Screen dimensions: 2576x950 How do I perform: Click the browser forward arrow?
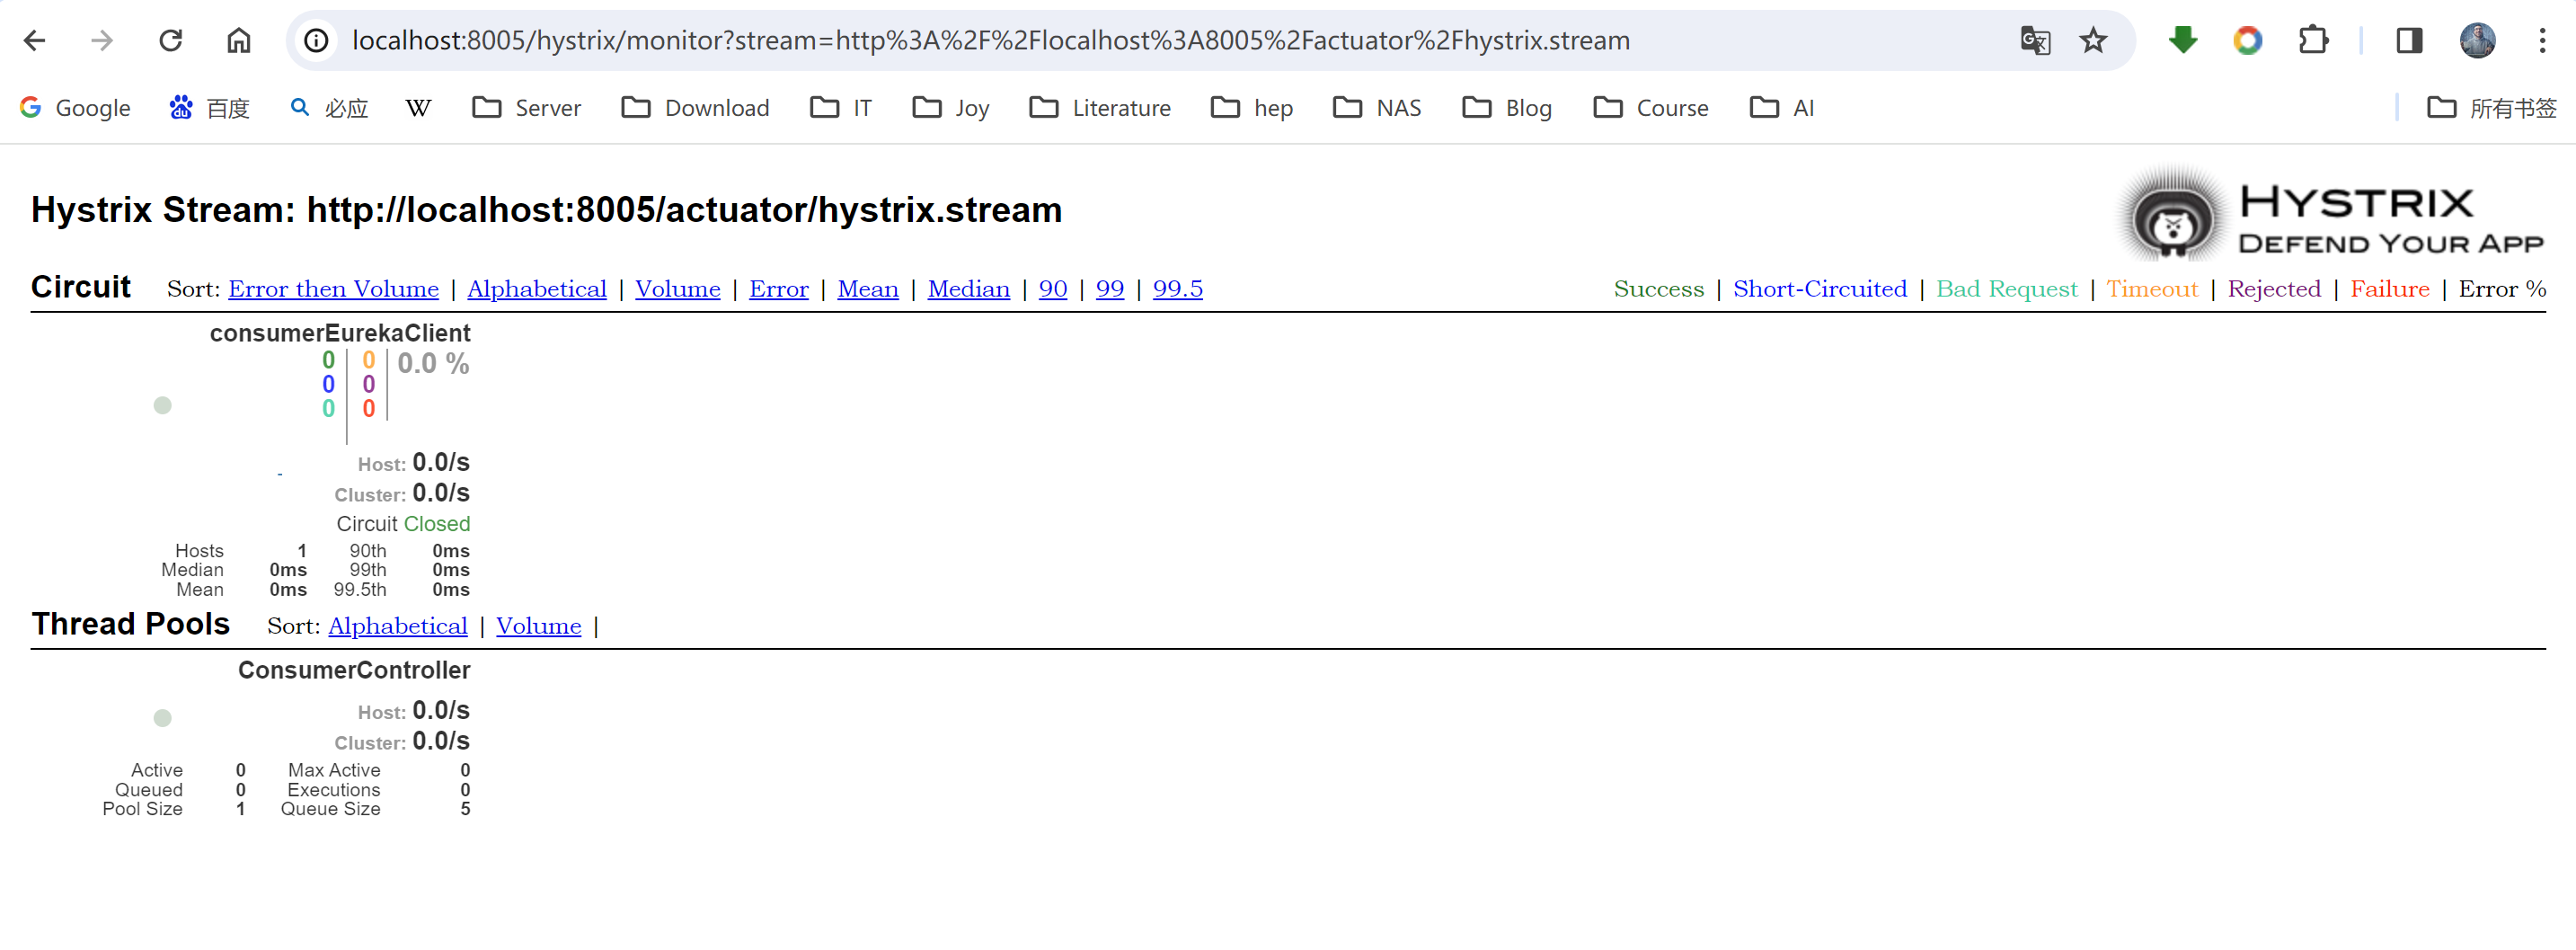(x=102, y=40)
